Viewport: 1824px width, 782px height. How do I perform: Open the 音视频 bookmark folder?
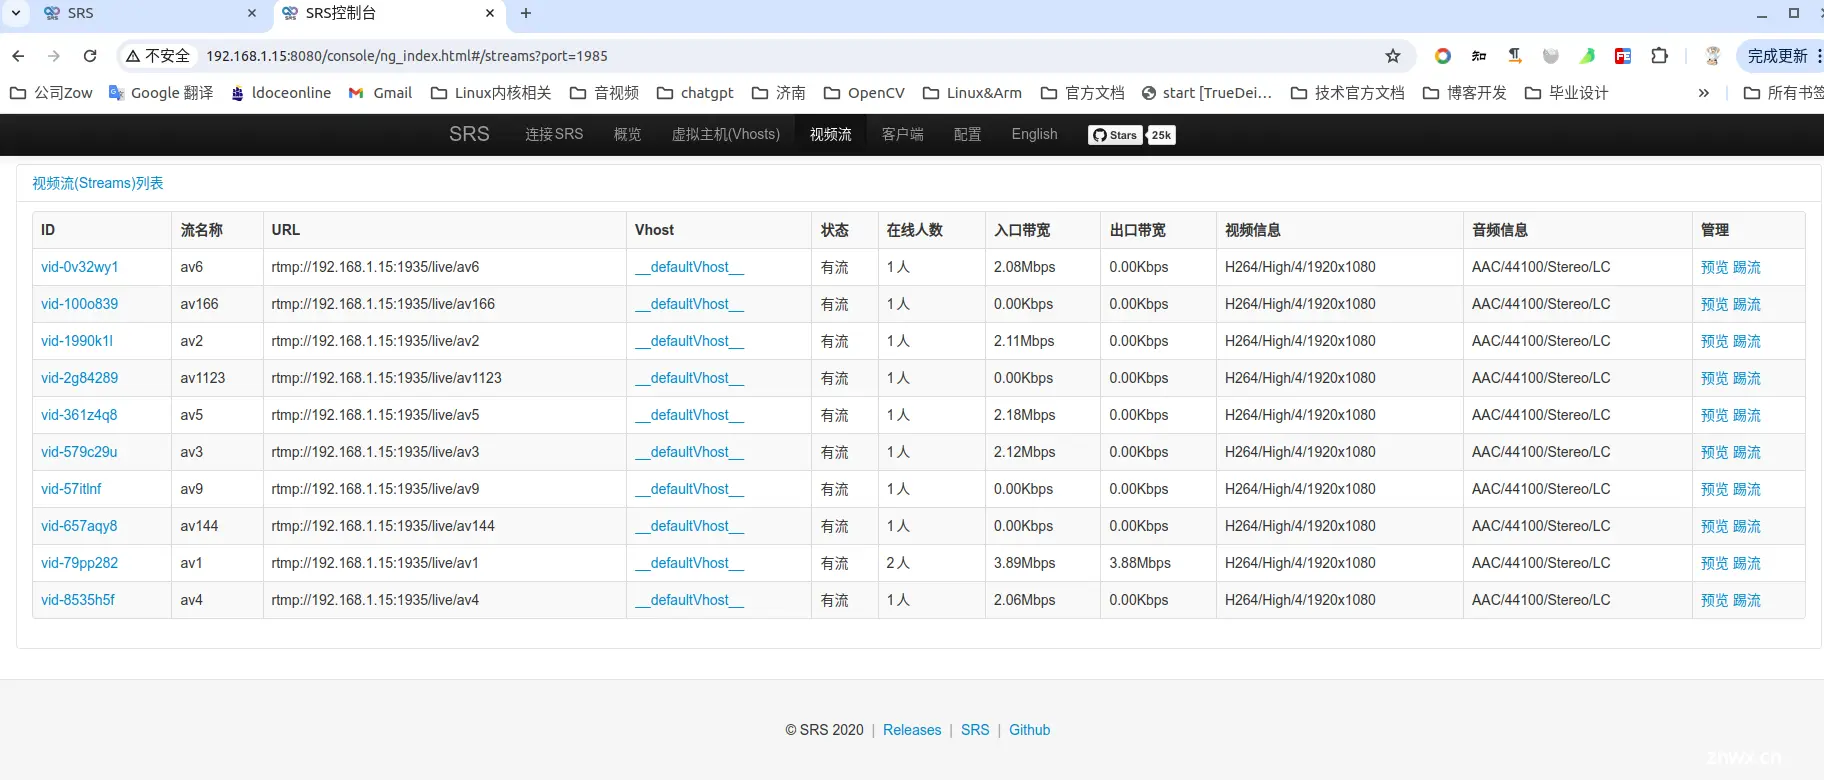click(605, 93)
